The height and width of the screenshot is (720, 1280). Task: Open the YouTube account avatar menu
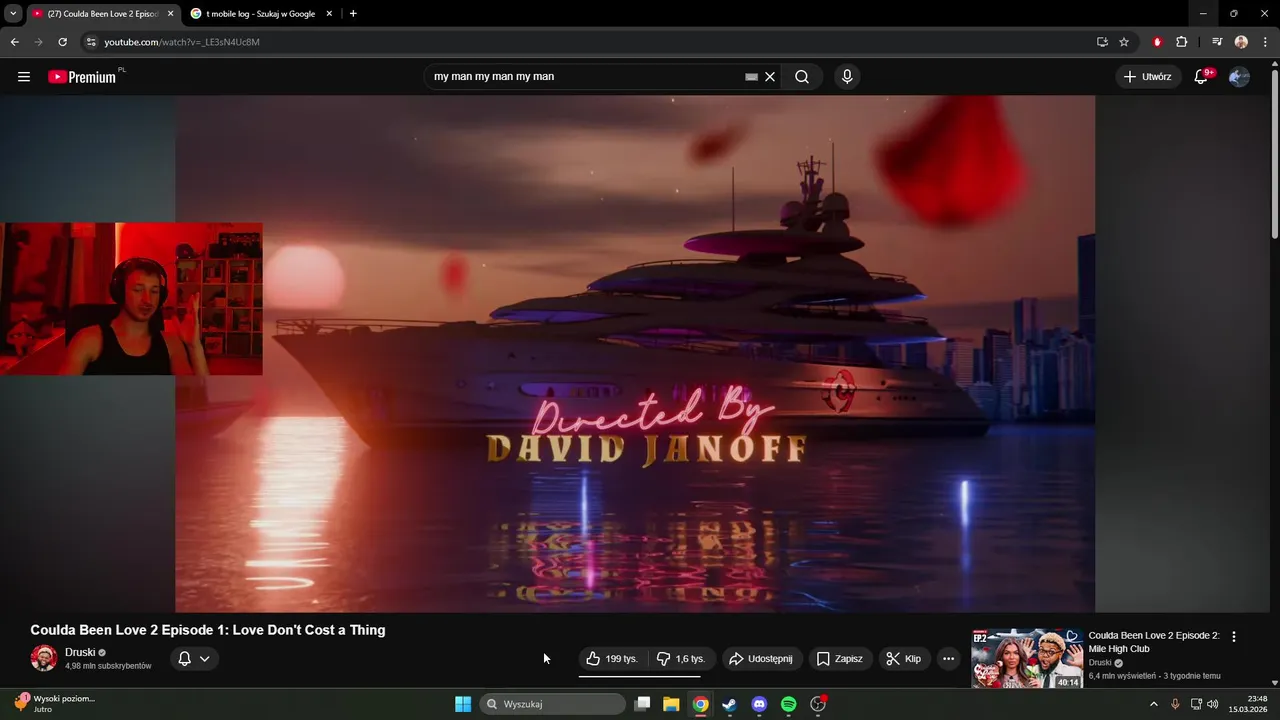click(x=1239, y=77)
